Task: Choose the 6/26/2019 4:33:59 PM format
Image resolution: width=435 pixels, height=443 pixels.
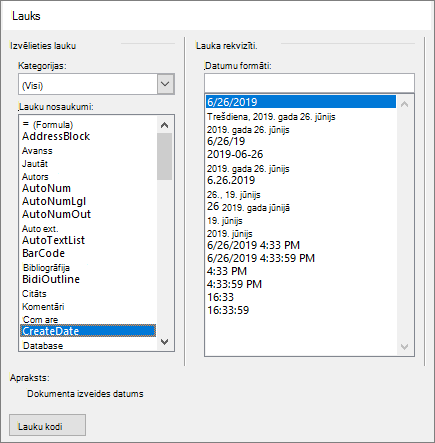Action: tap(261, 258)
